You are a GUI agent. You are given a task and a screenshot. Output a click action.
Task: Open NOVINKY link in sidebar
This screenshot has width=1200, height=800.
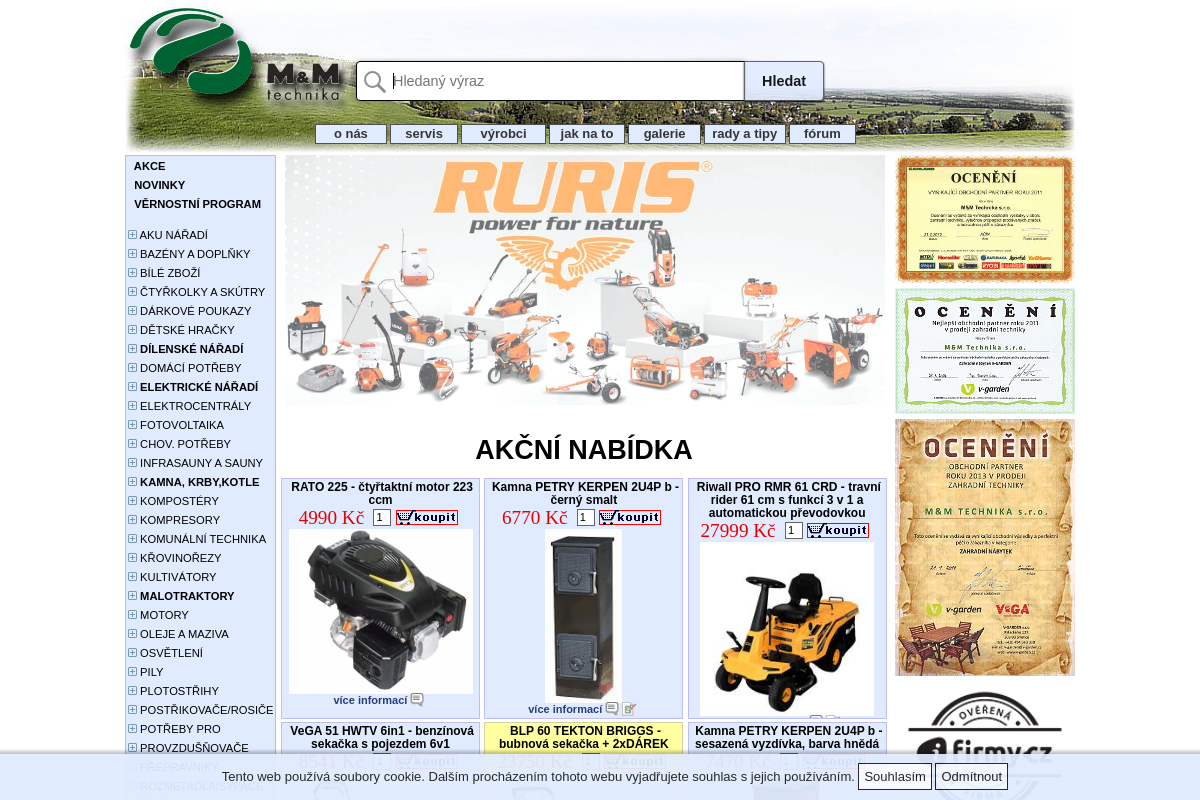[x=160, y=185]
